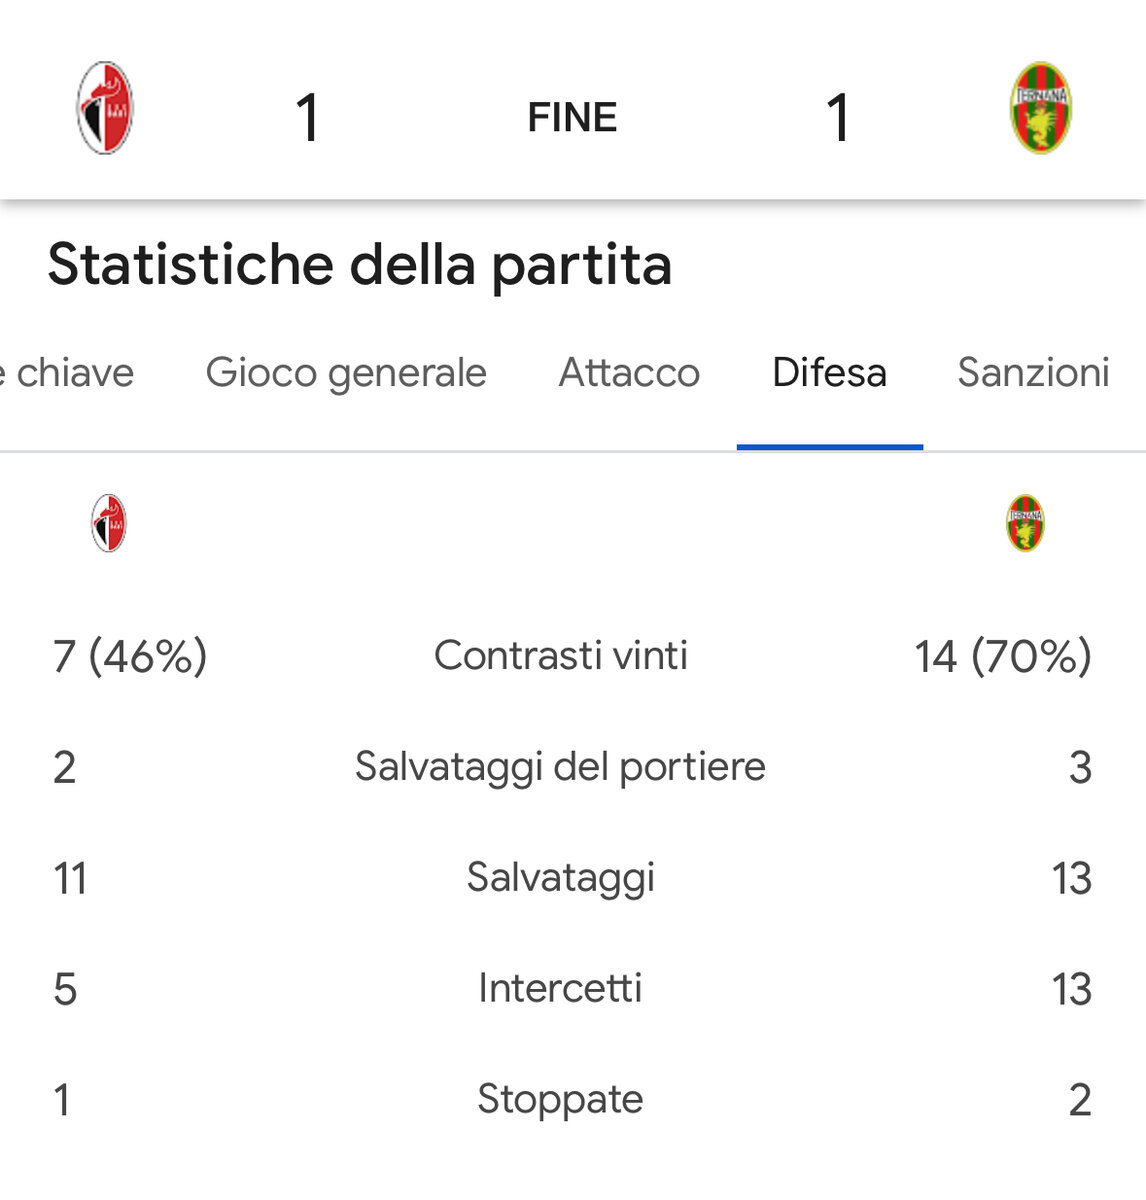Tap the Contrasti vinti stat row
The image size is (1146, 1200).
tap(572, 656)
